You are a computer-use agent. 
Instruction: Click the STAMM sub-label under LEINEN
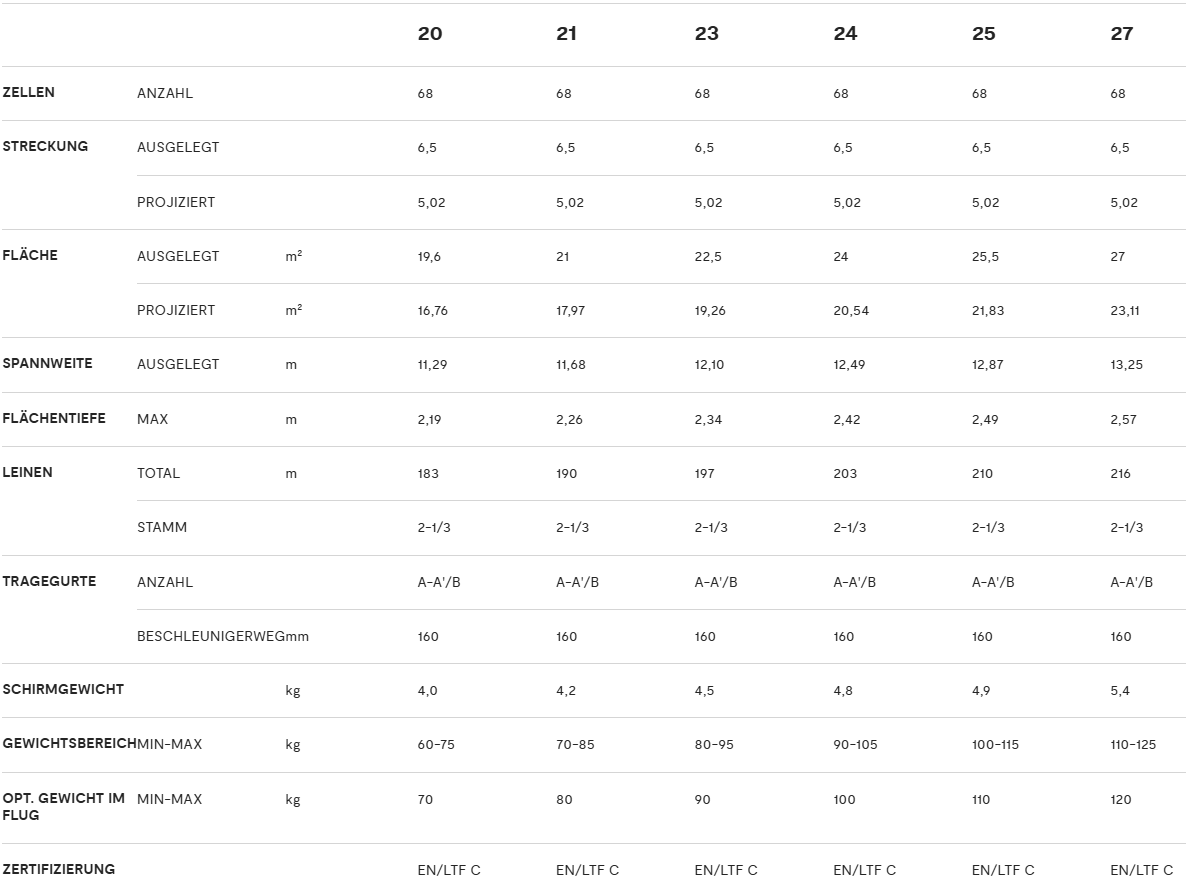(162, 527)
